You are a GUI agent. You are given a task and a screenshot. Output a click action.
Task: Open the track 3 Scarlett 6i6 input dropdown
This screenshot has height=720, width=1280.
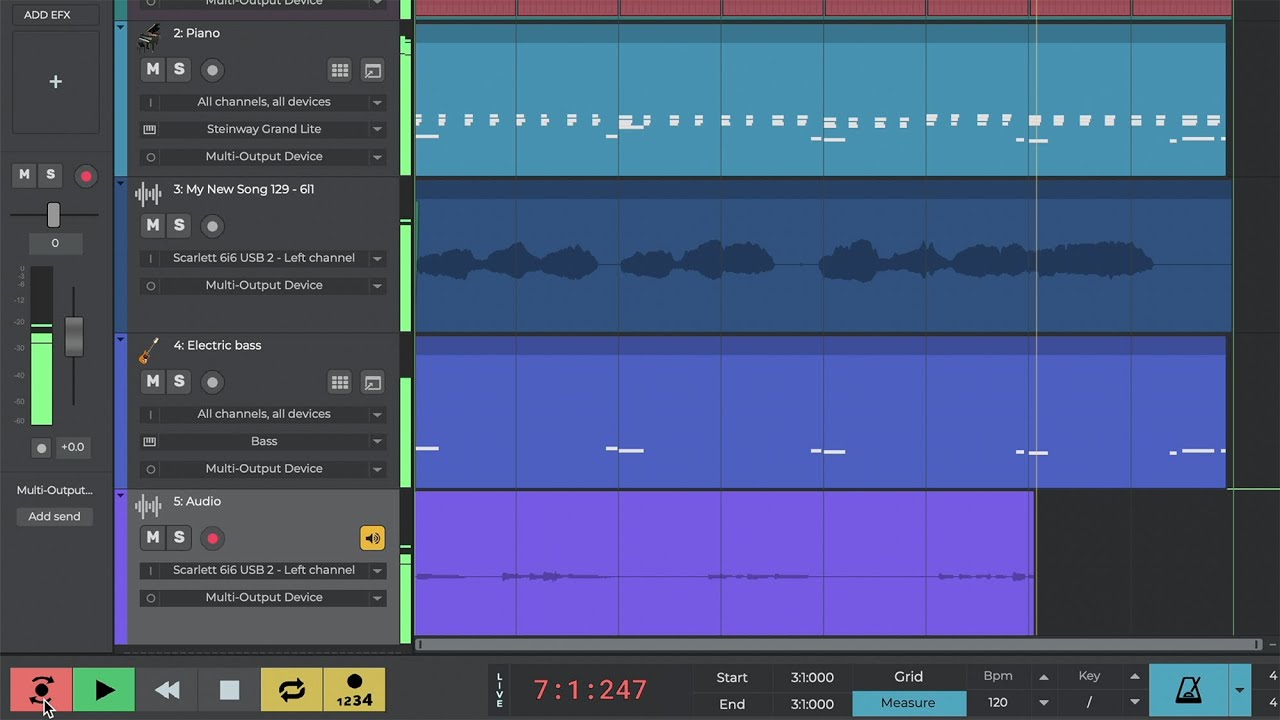(x=263, y=258)
